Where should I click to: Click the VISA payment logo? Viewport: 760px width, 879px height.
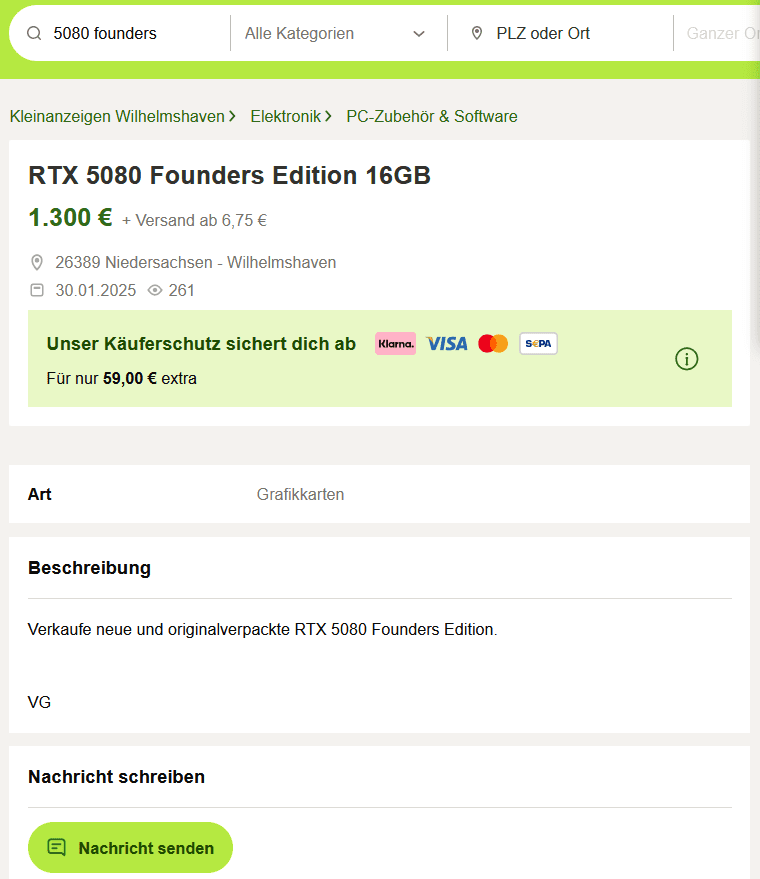click(447, 344)
